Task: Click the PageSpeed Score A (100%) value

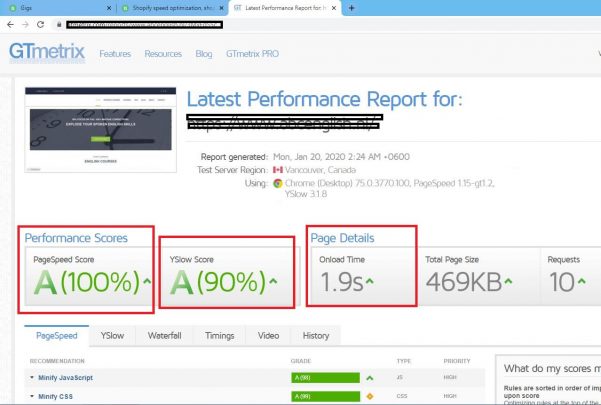Action: pos(87,282)
